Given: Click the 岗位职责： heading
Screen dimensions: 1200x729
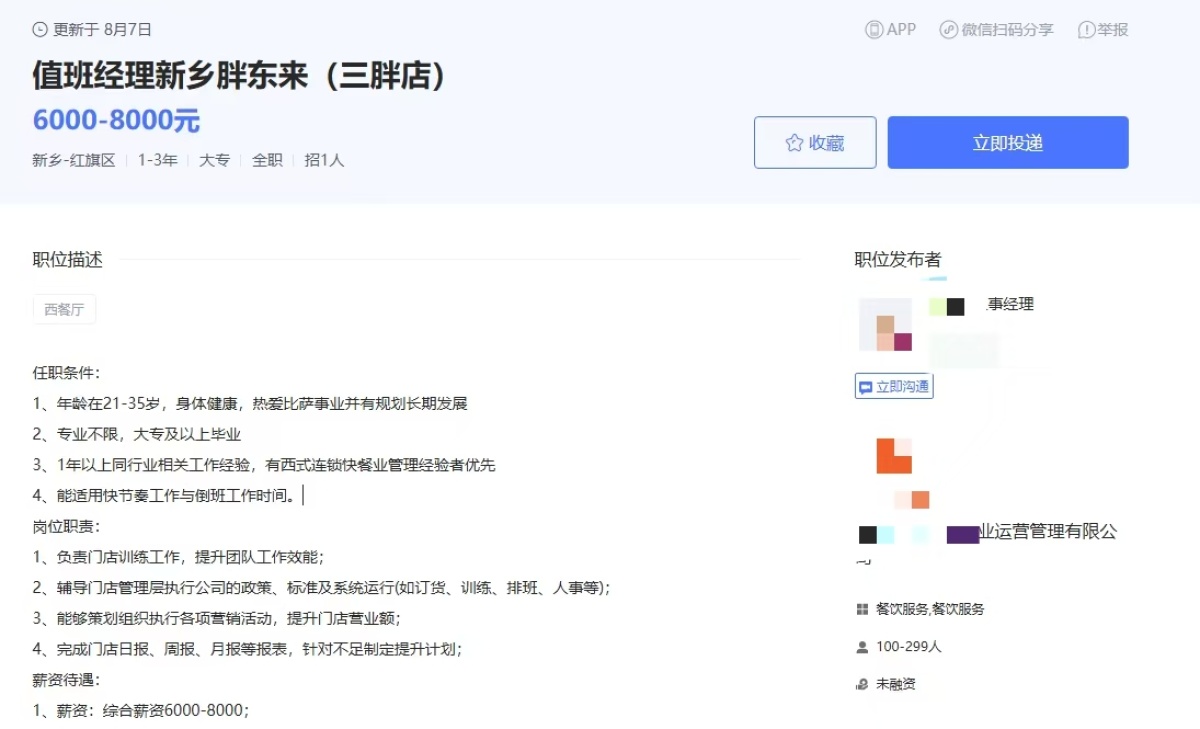Looking at the screenshot, I should pos(67,527).
